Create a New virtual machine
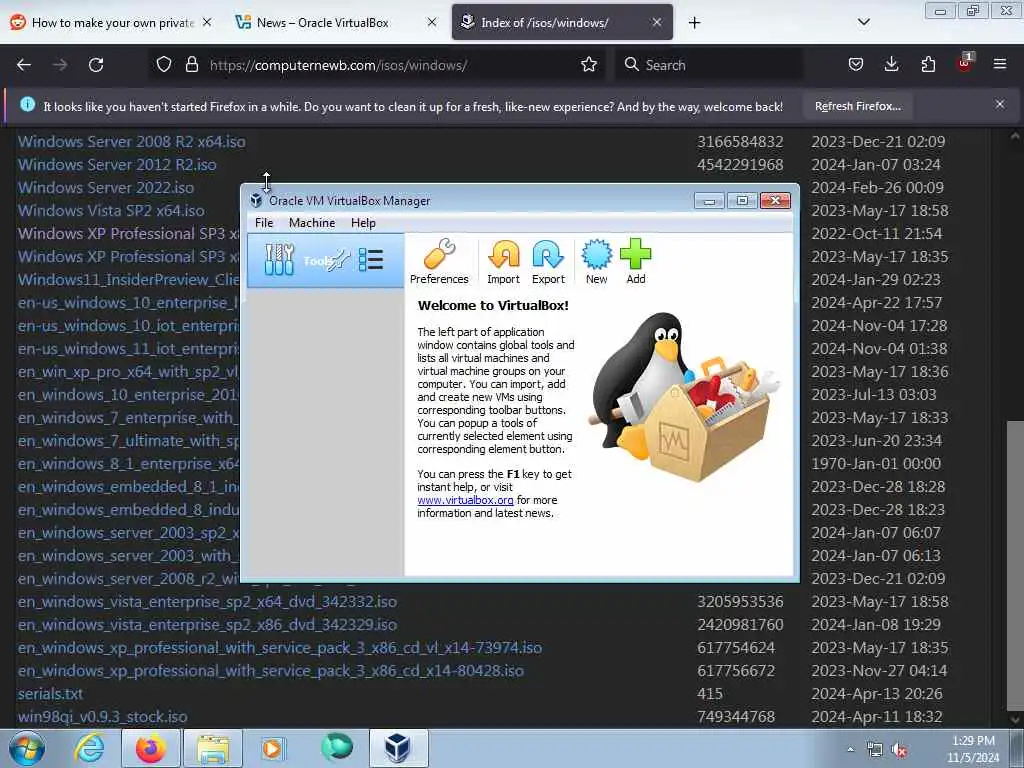 coord(596,262)
